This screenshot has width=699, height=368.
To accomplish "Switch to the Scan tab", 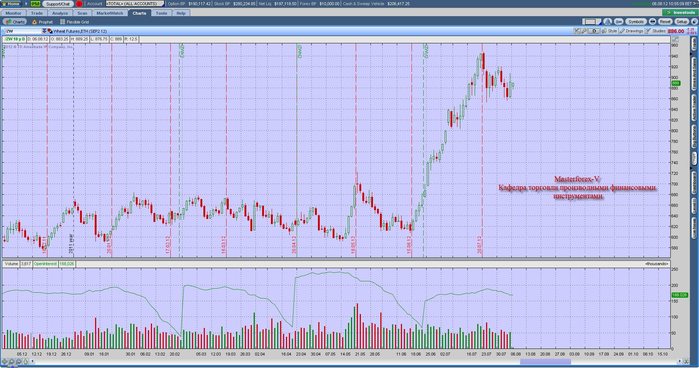I will (x=82, y=13).
